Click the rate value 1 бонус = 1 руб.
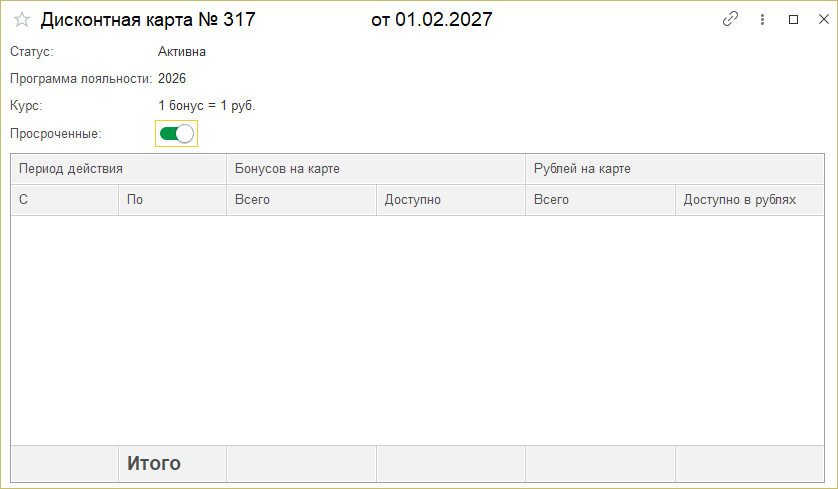Screen dimensions: 838x489 [207, 105]
